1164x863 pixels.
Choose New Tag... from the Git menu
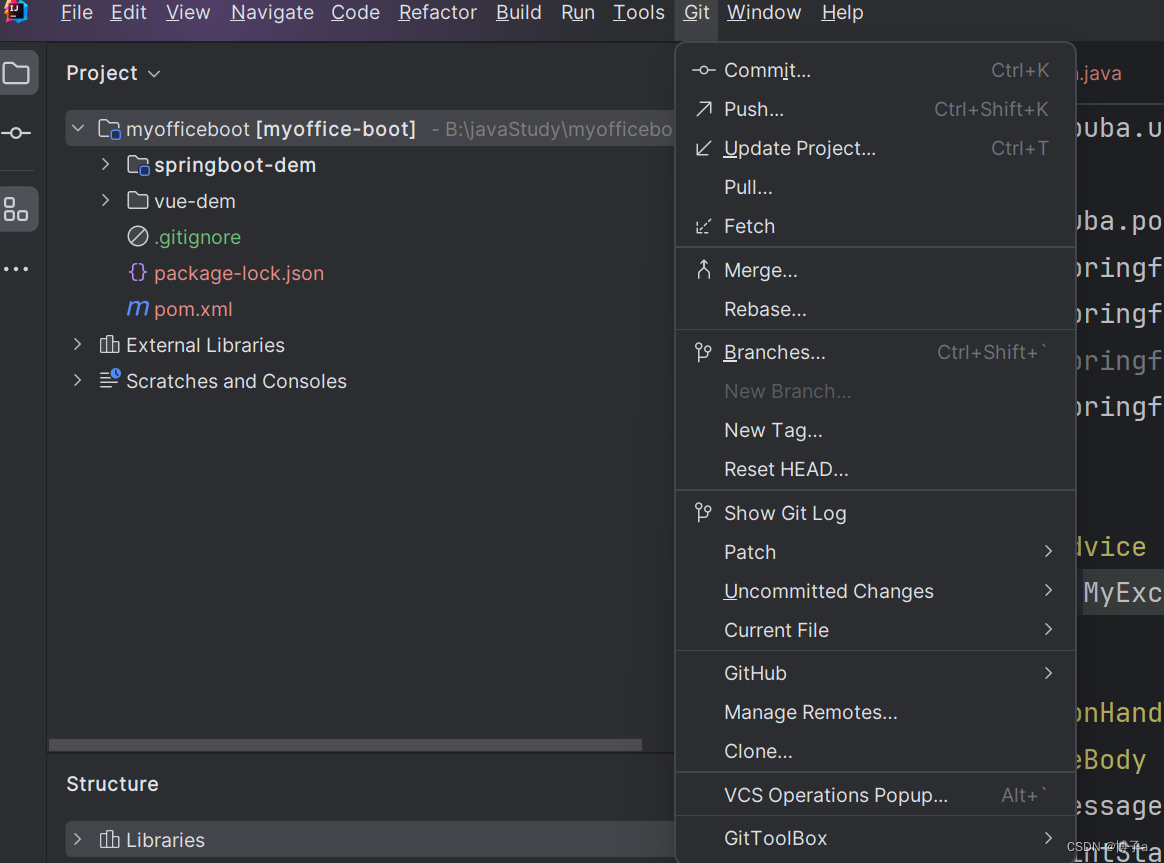(x=876, y=430)
